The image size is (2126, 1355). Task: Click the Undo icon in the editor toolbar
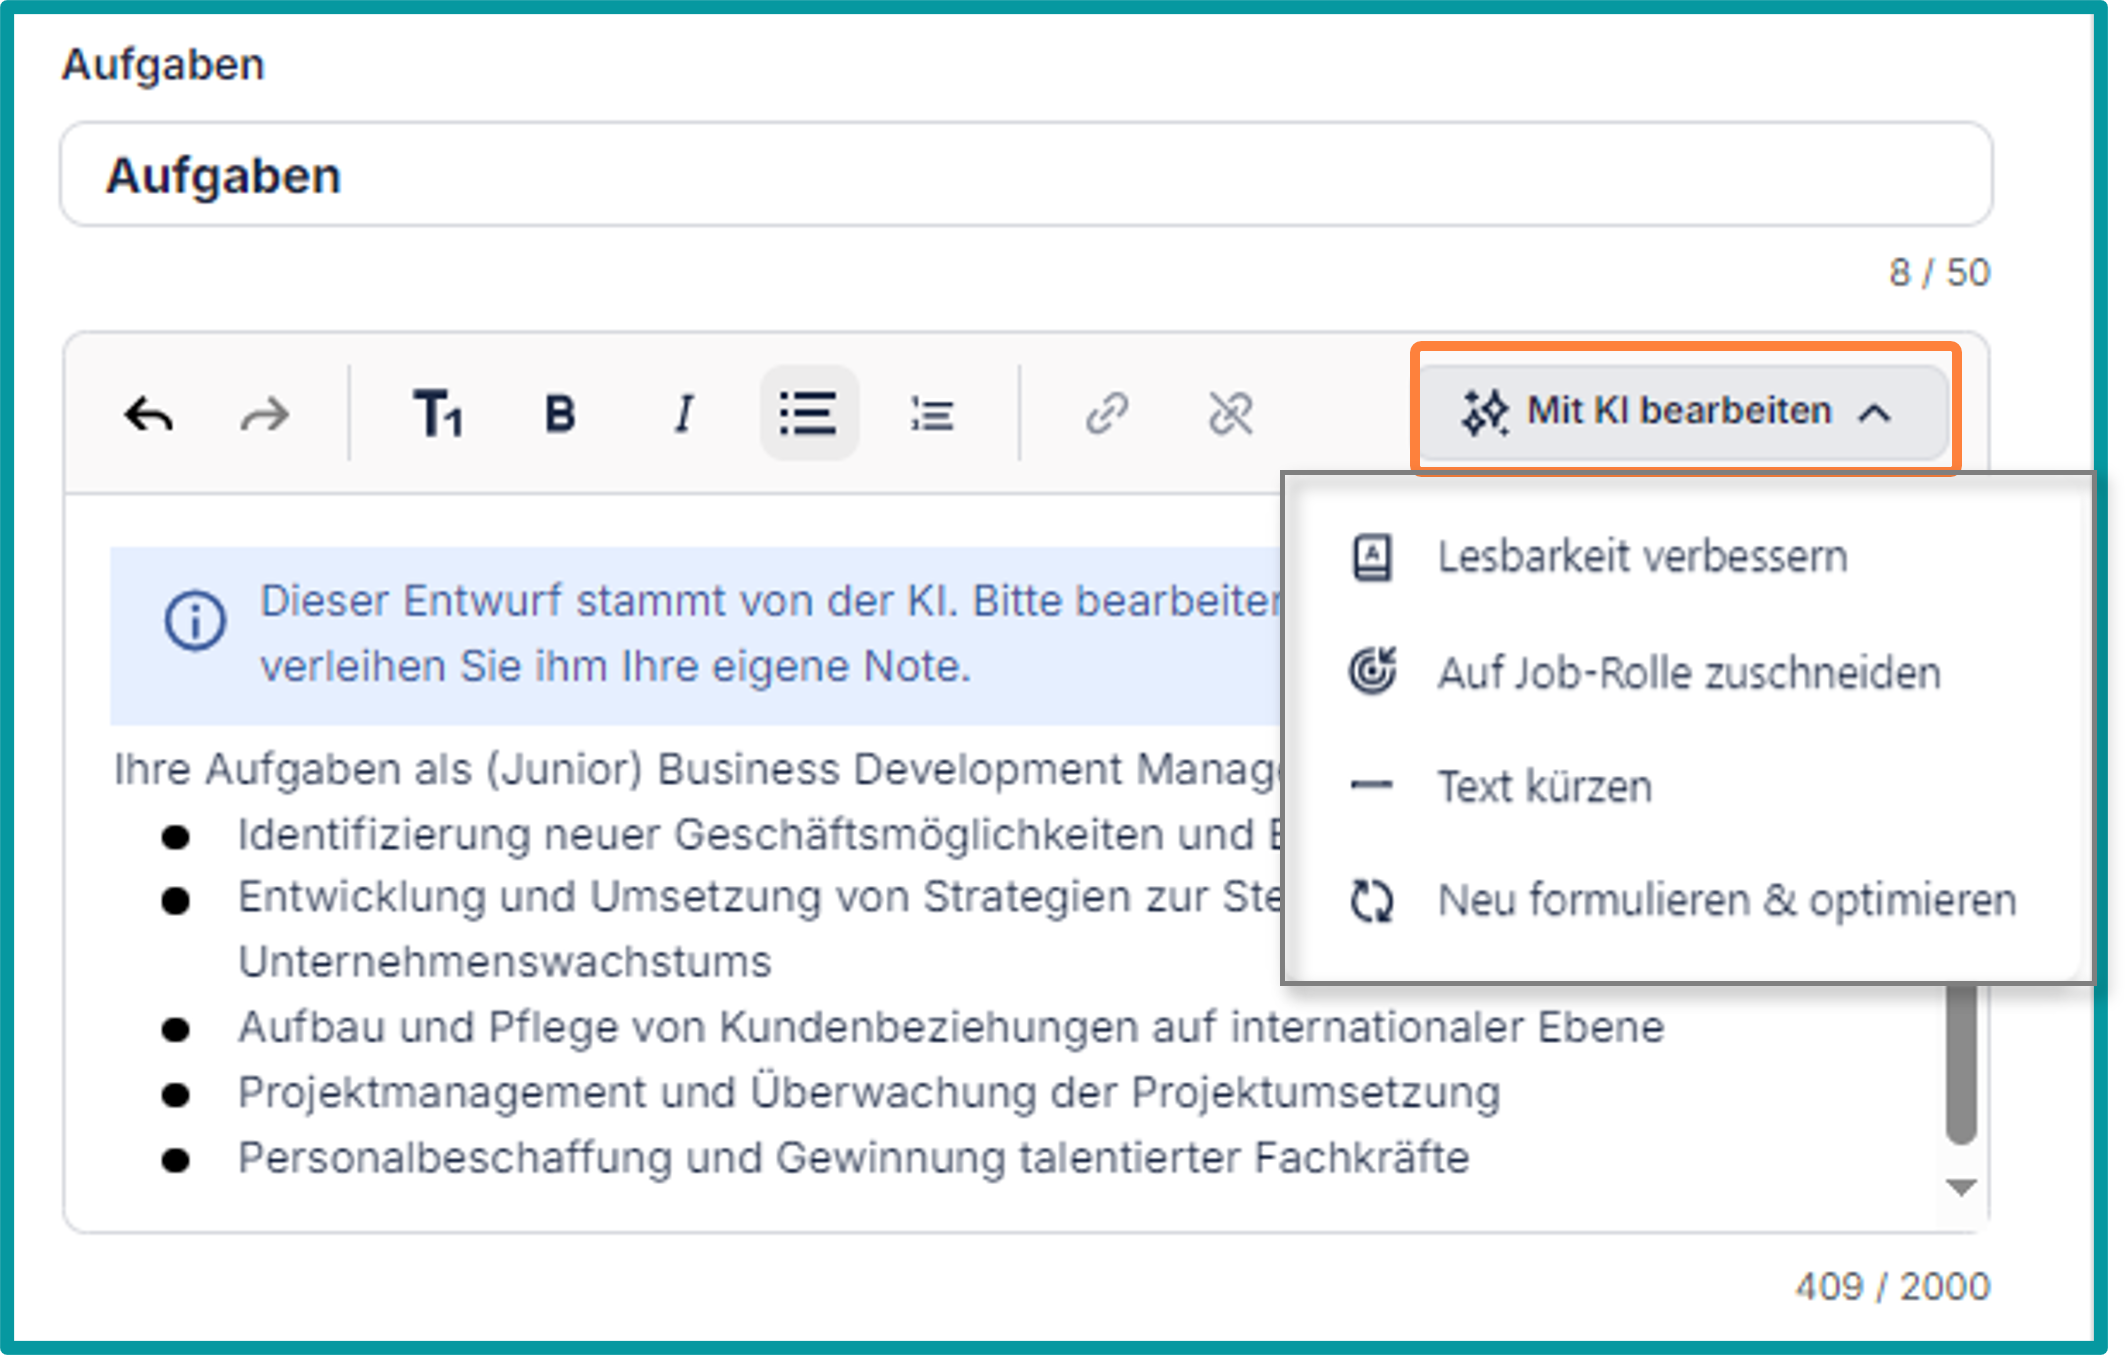point(150,413)
